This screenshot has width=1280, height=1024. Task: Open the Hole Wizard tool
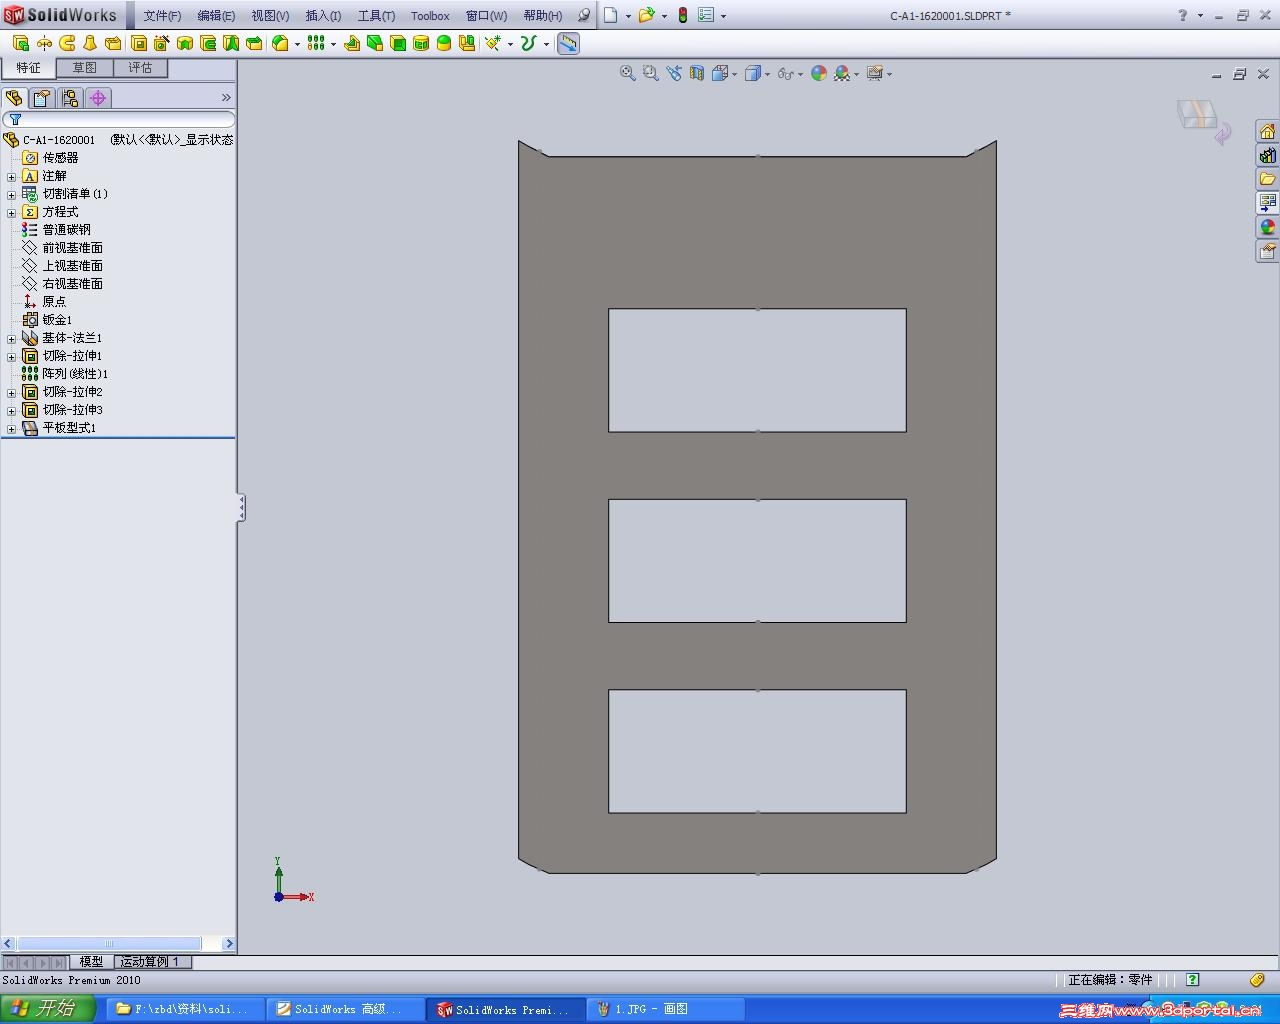162,43
